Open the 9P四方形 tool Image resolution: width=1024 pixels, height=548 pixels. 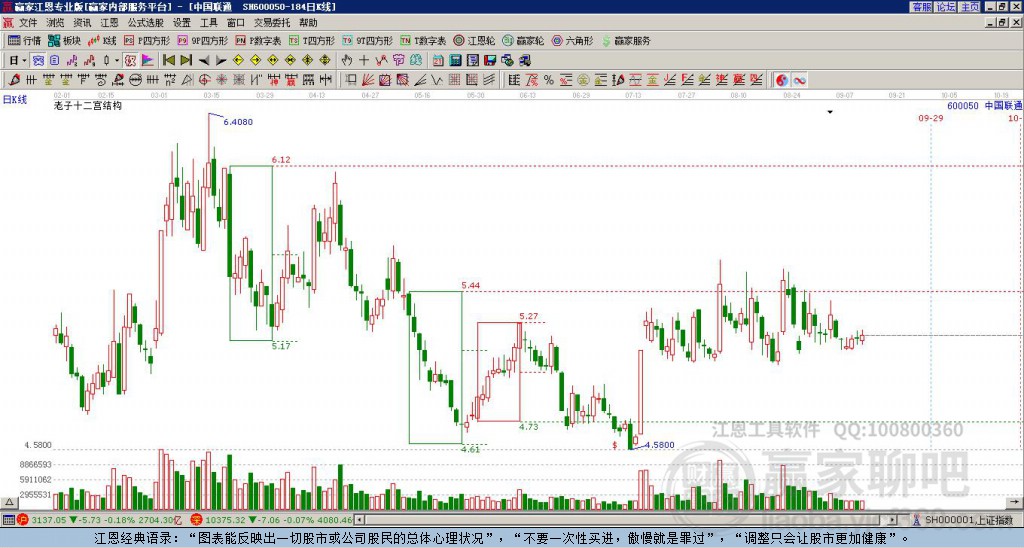pyautogui.click(x=202, y=40)
